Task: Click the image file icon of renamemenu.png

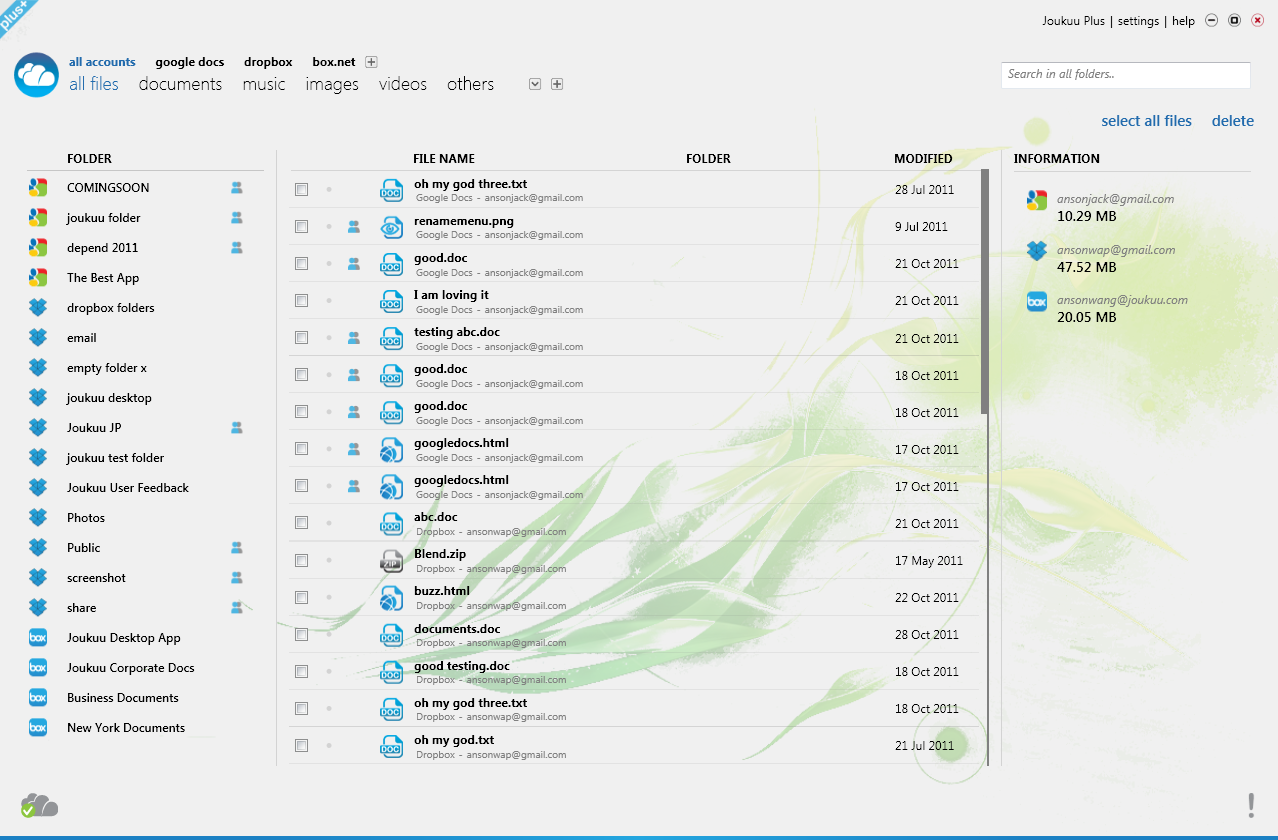Action: (x=391, y=227)
